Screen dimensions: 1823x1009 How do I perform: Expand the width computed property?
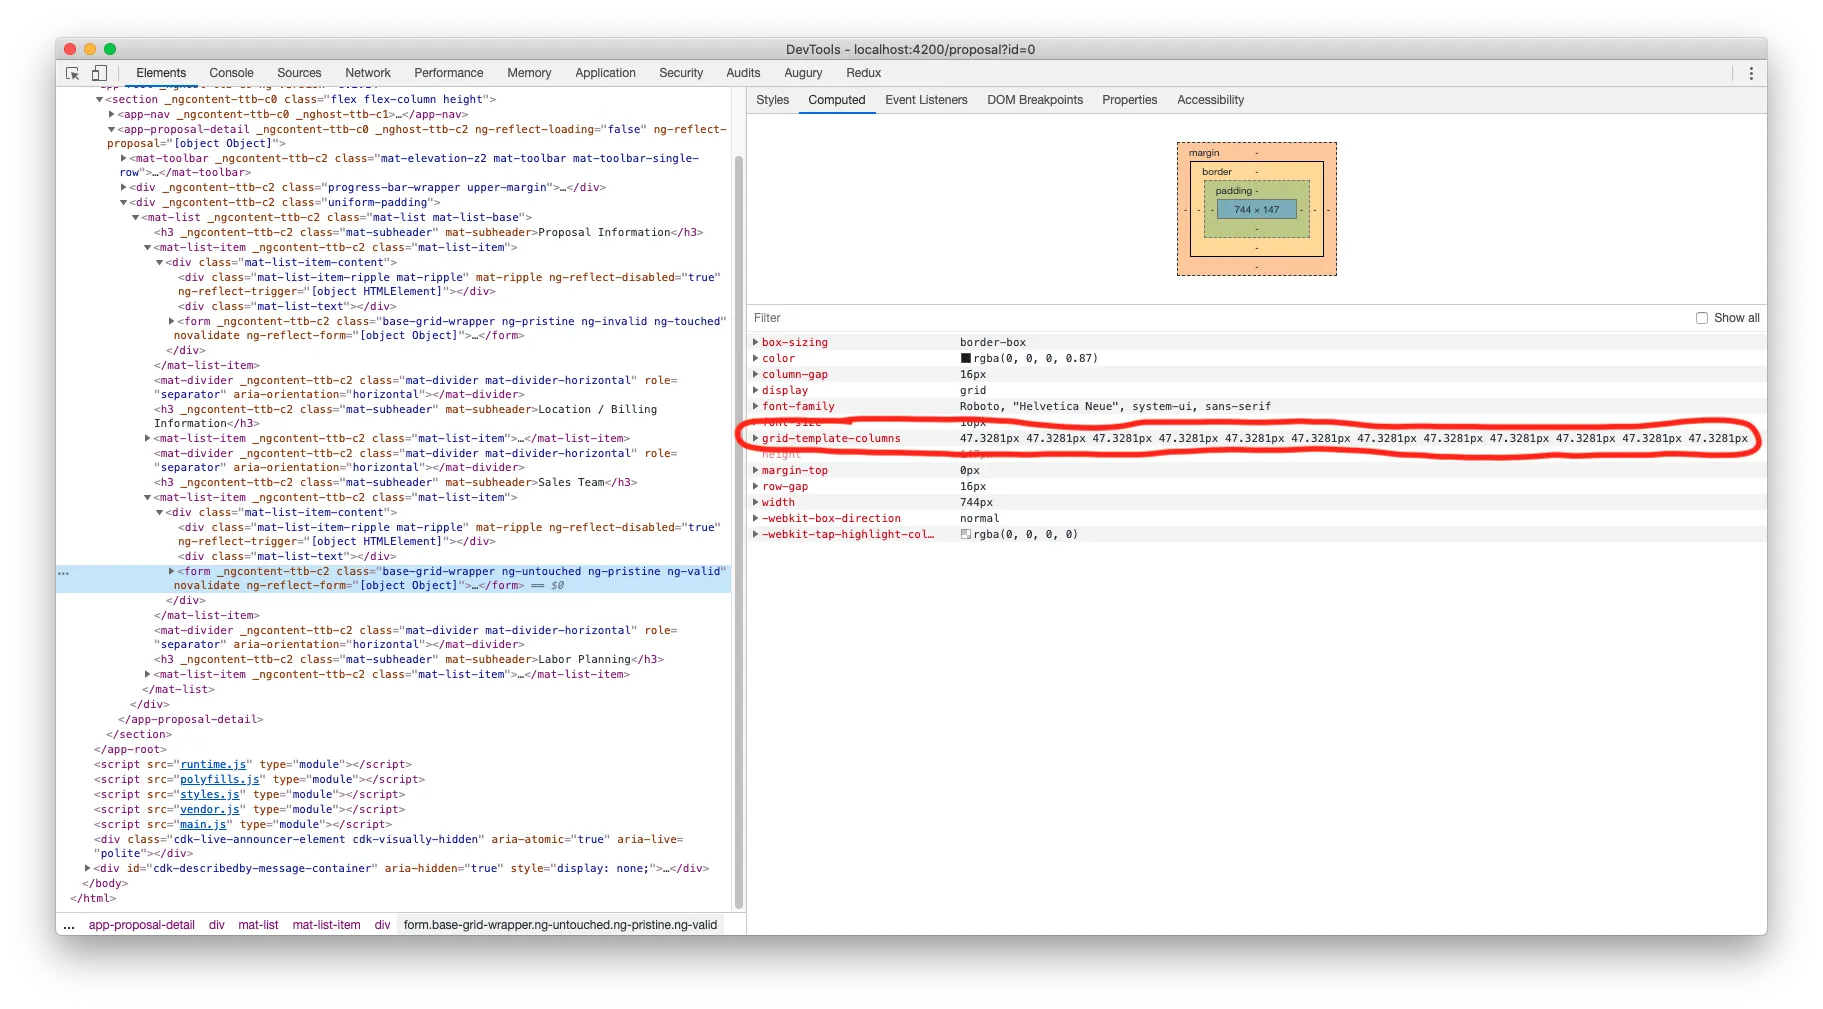[755, 502]
